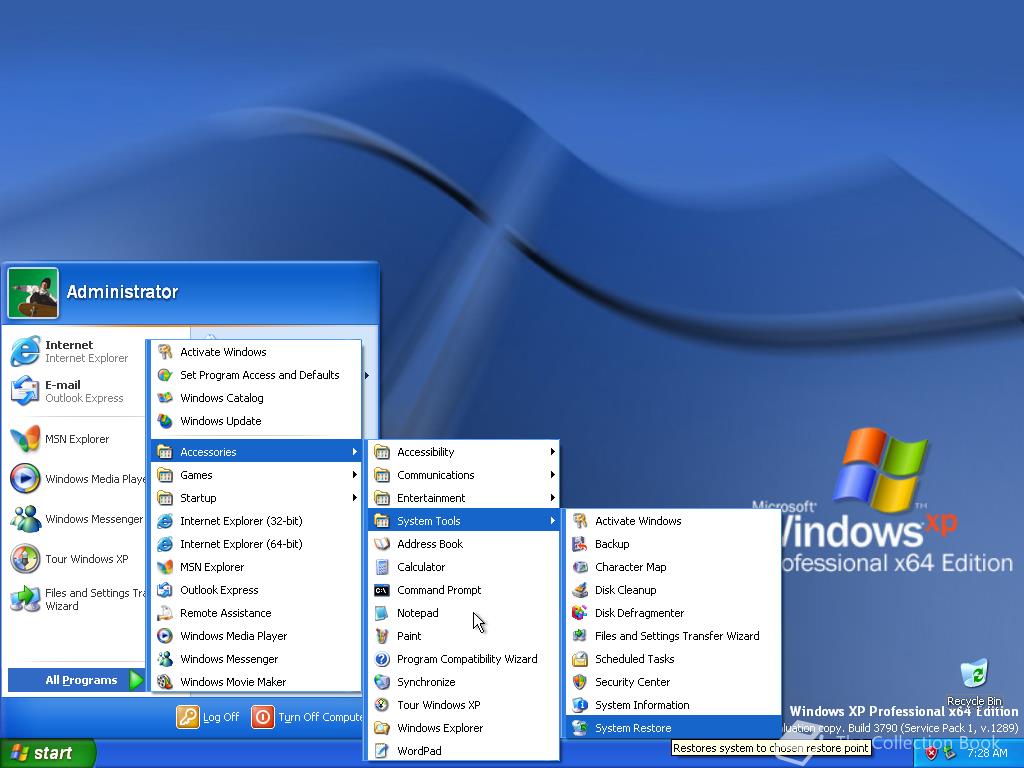Select System Restore from System Tools

[634, 728]
